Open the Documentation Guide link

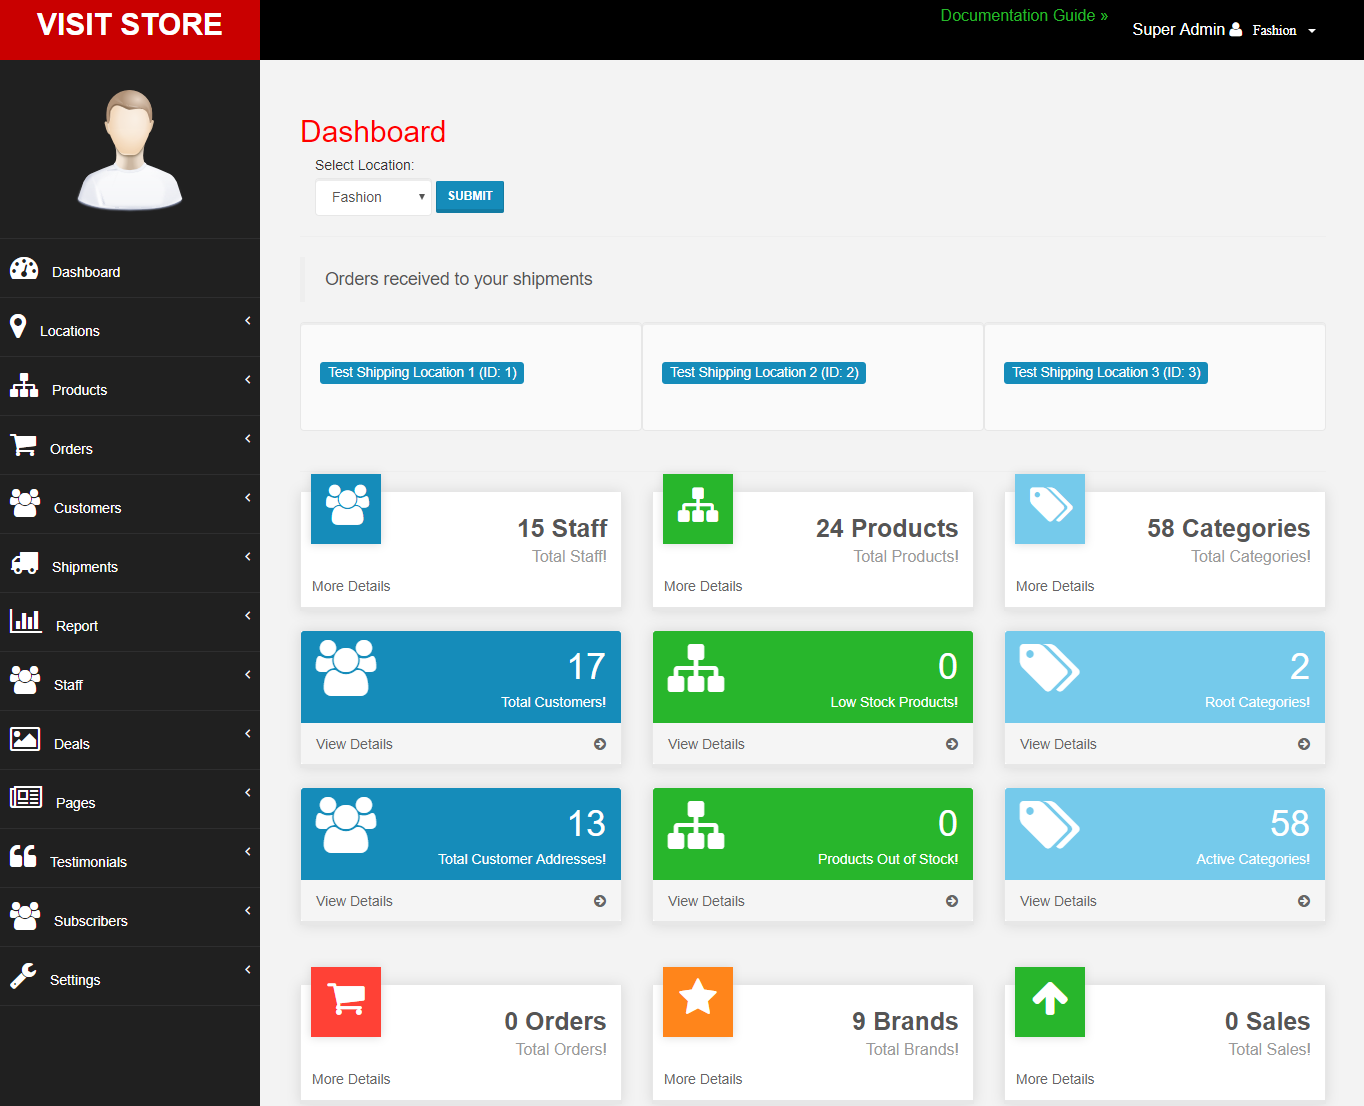[1023, 15]
